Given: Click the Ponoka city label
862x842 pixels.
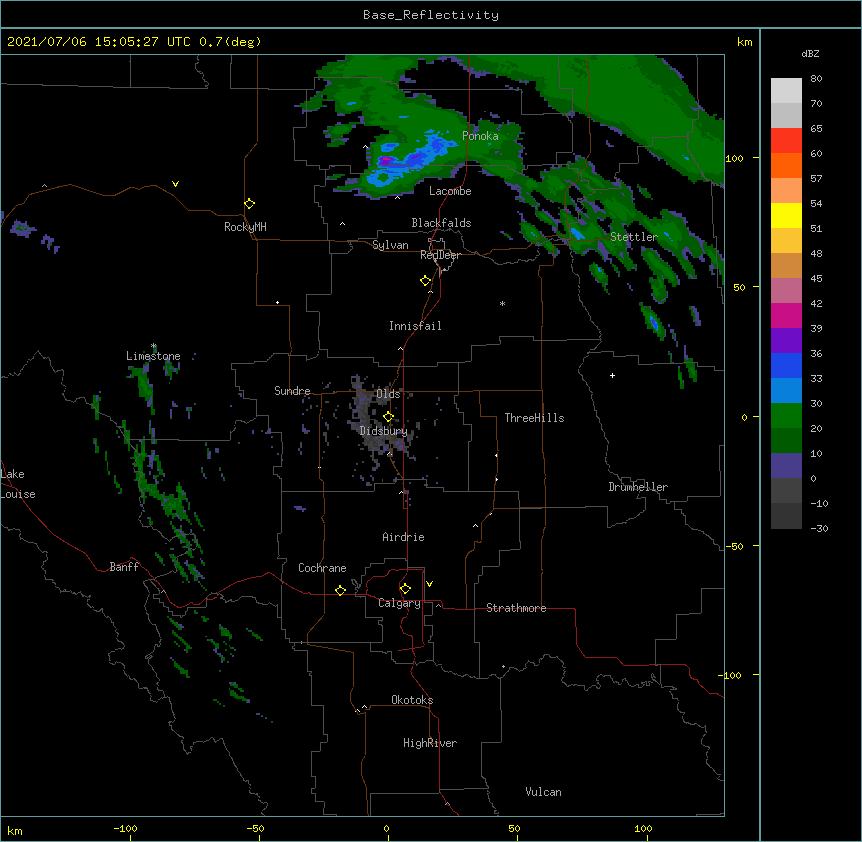Looking at the screenshot, I should pyautogui.click(x=480, y=136).
